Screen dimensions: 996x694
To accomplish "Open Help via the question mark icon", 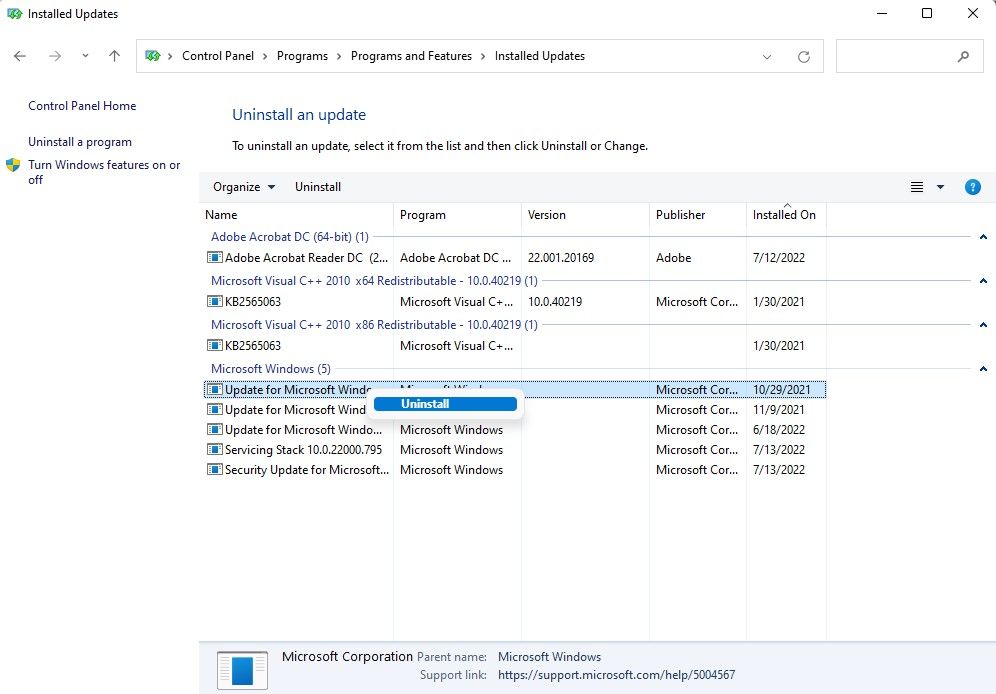I will click(973, 187).
